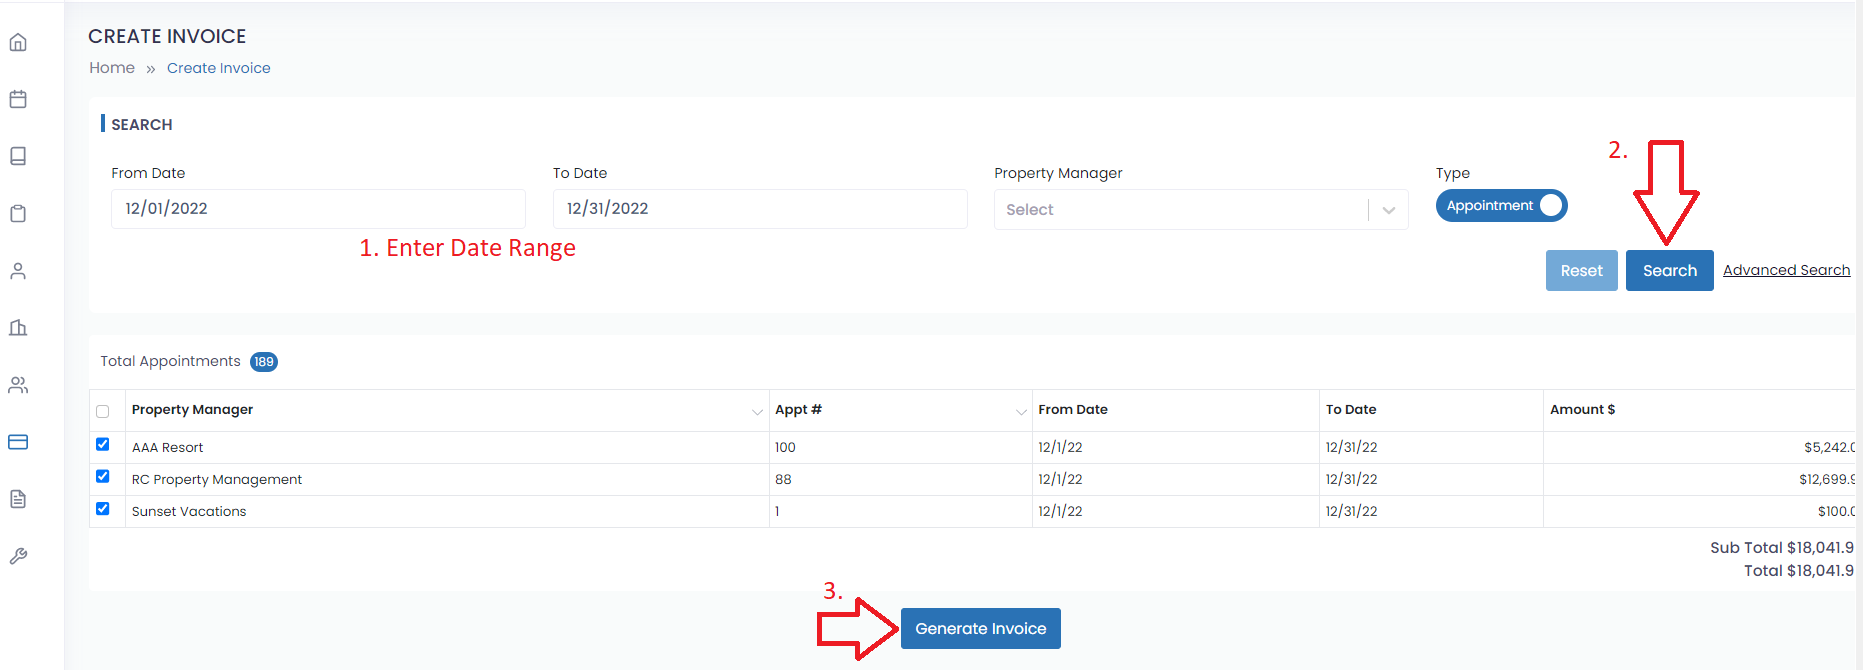Click the Generate Invoice button
Viewport: 1863px width, 670px height.
pyautogui.click(x=980, y=629)
